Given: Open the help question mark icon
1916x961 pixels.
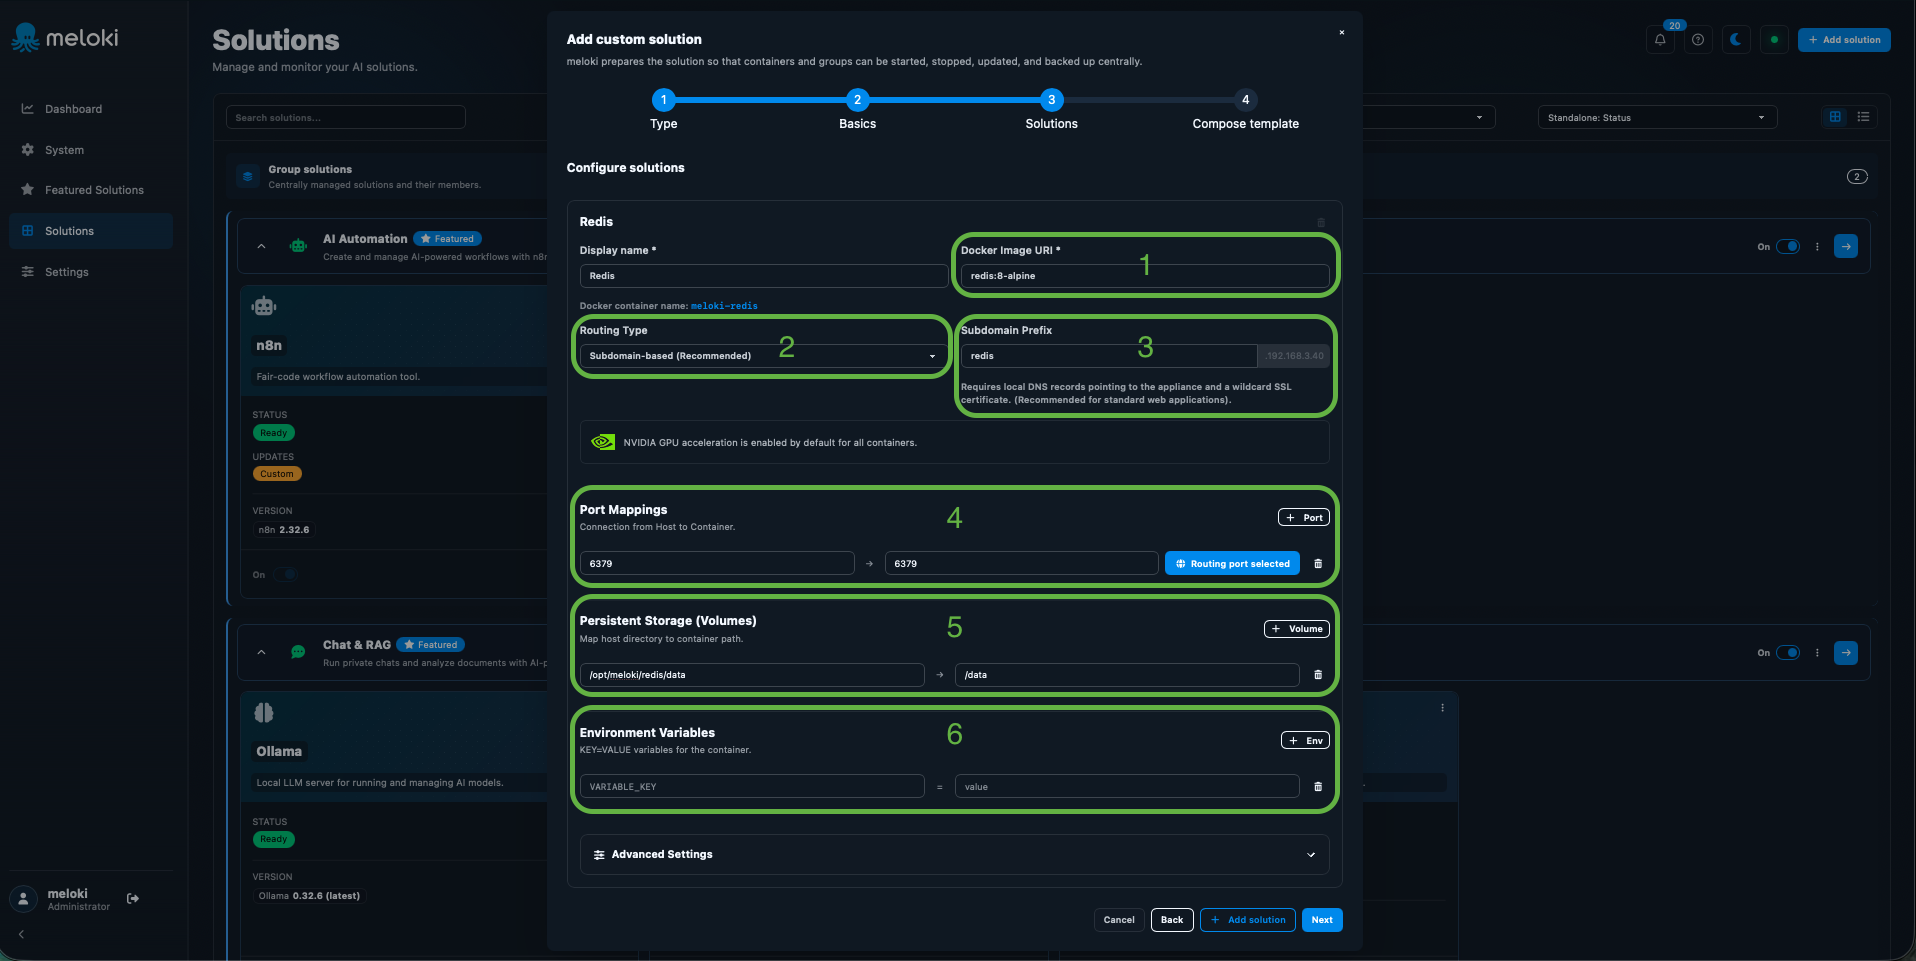Looking at the screenshot, I should click(1698, 40).
